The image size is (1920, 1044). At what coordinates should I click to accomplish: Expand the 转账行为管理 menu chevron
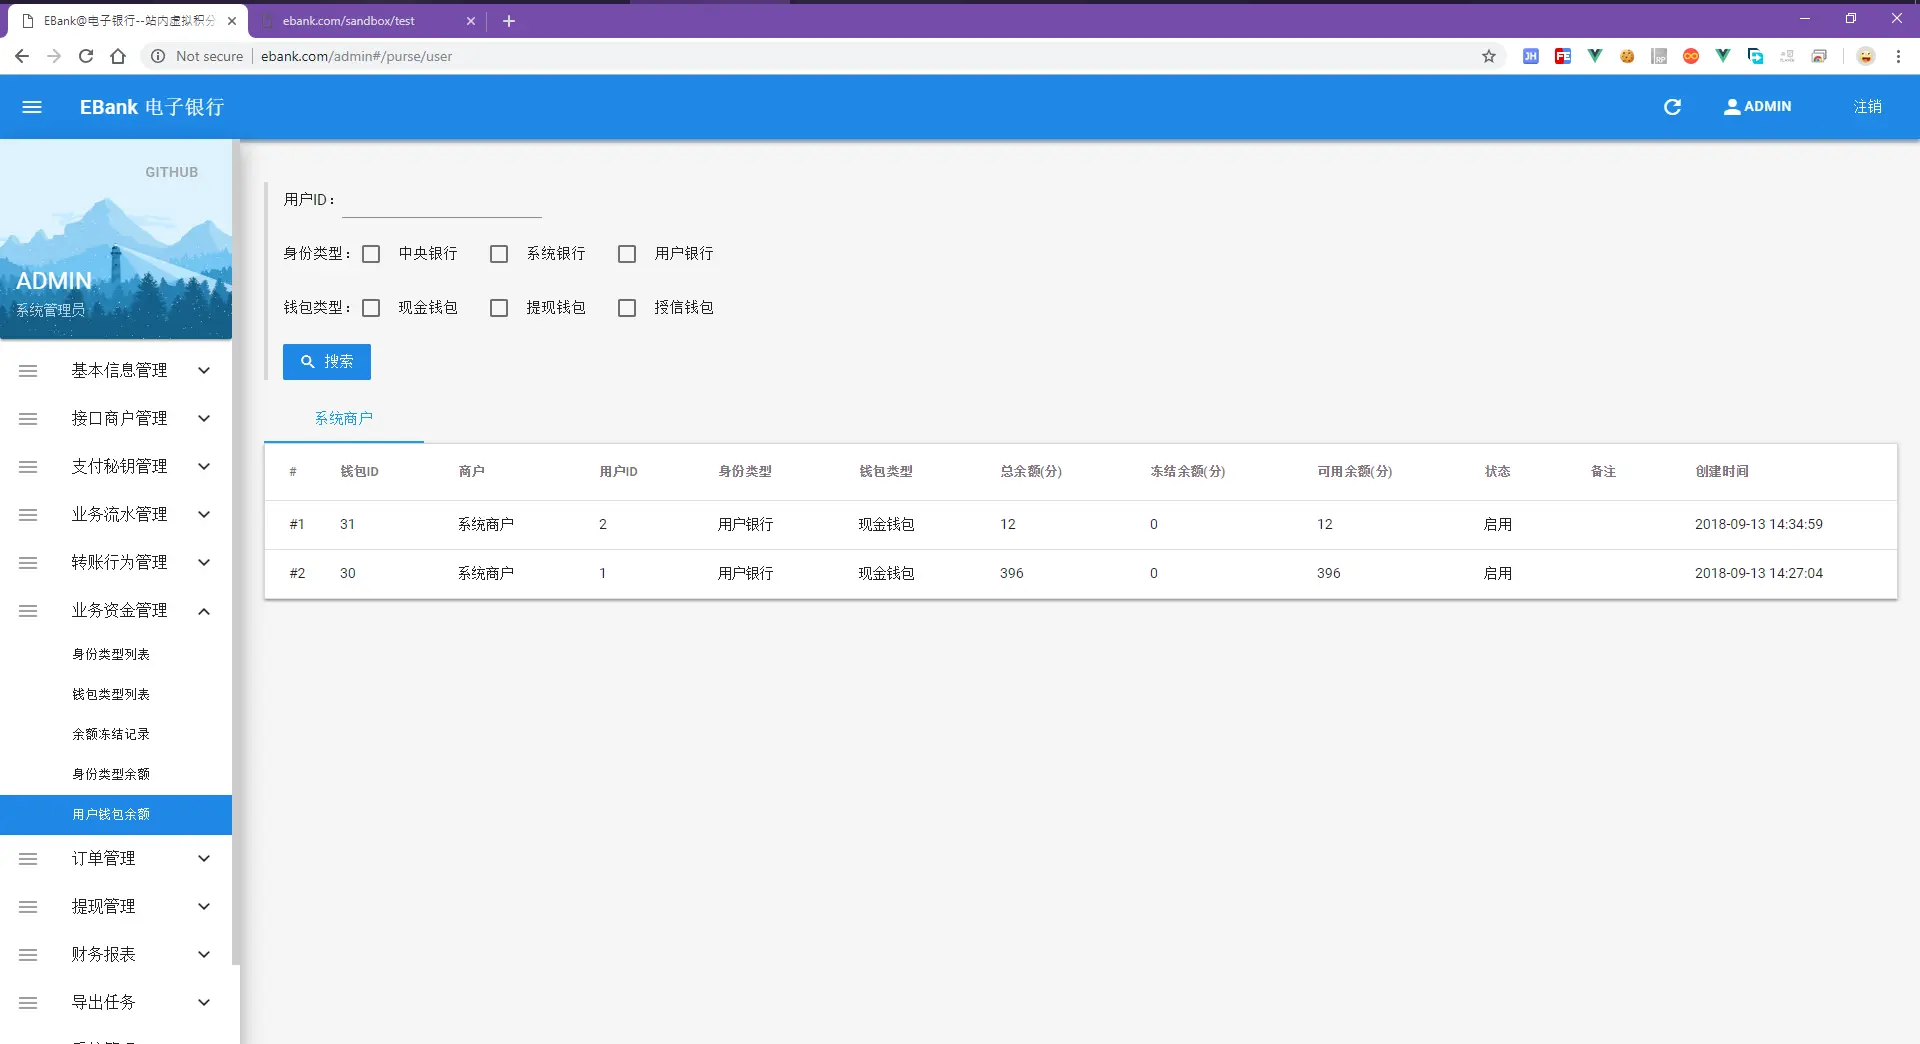point(204,563)
